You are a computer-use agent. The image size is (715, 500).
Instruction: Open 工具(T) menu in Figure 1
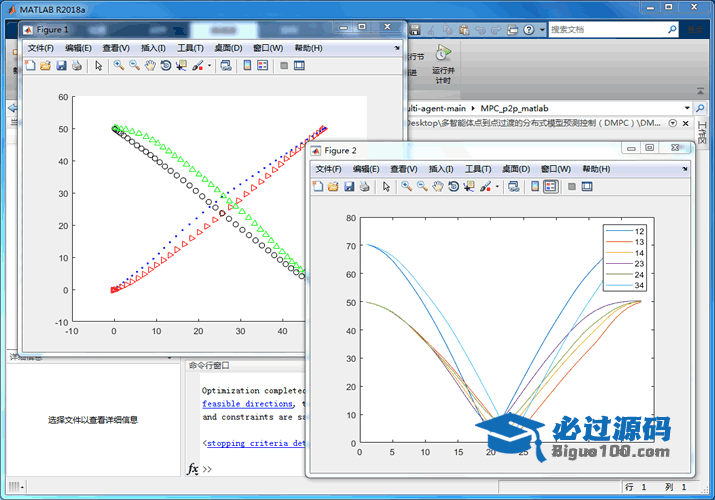[x=190, y=48]
